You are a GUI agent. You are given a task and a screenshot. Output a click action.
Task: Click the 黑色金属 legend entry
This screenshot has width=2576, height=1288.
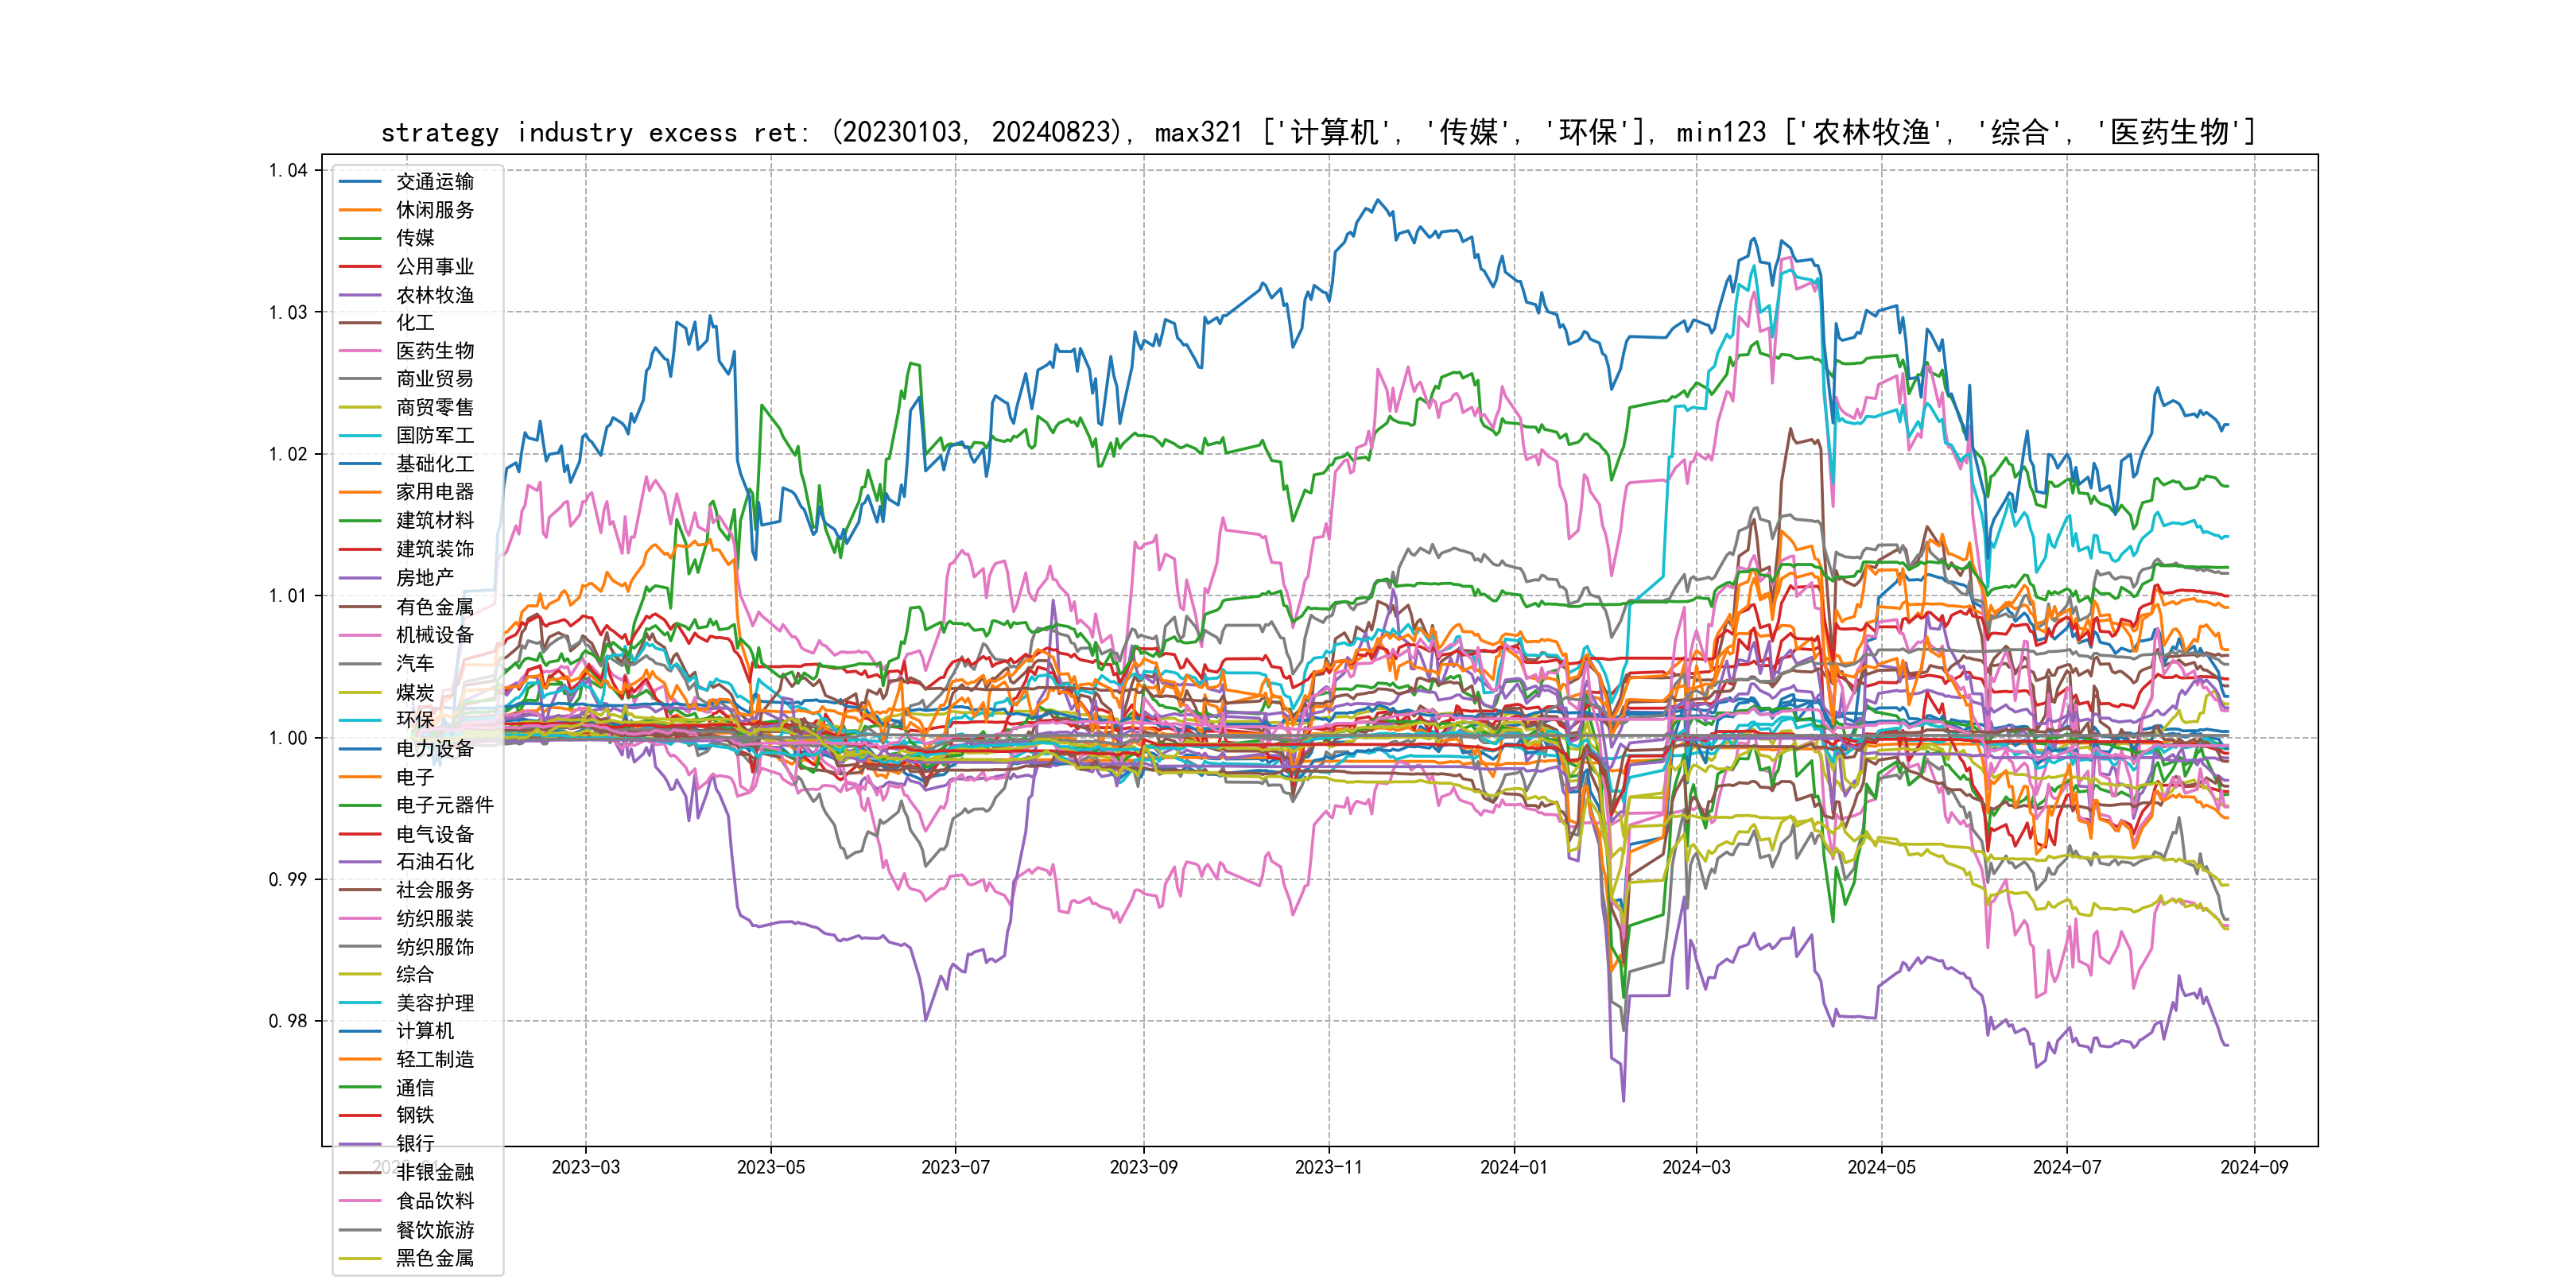434,1258
